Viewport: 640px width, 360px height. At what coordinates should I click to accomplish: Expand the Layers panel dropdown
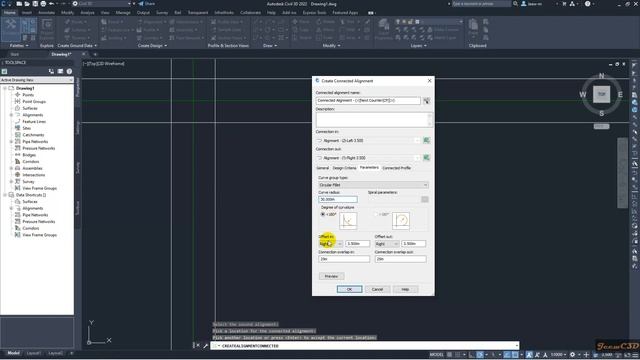pos(418,46)
